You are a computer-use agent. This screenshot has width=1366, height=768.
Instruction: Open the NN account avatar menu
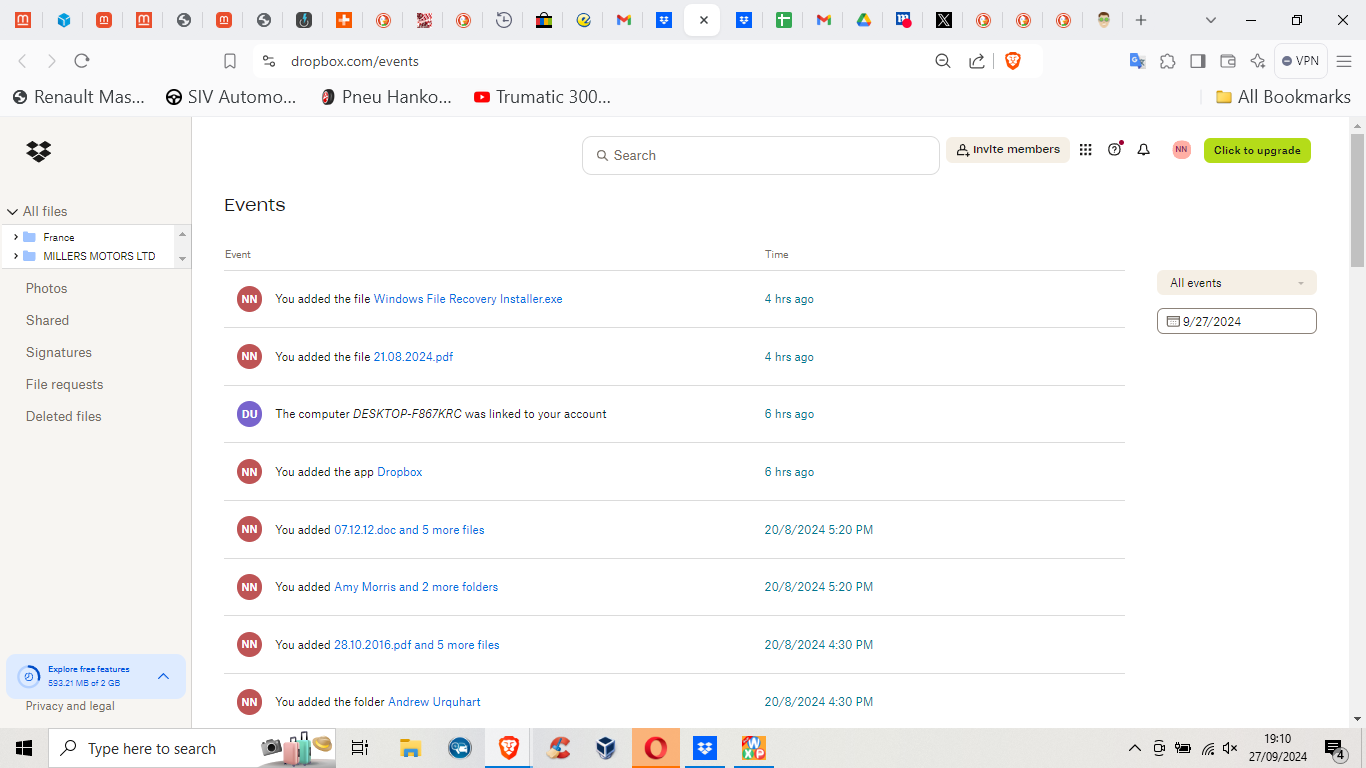click(1181, 150)
